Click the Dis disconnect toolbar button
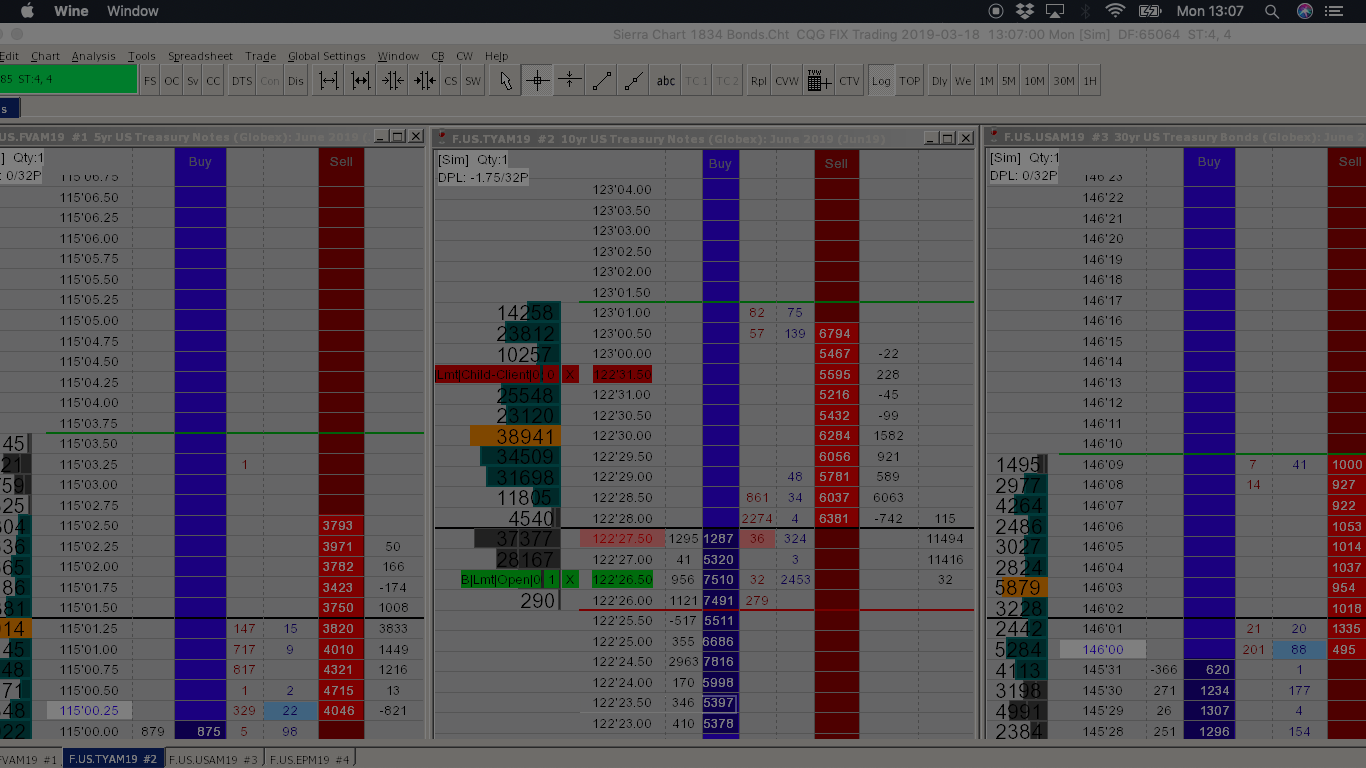 pos(296,81)
